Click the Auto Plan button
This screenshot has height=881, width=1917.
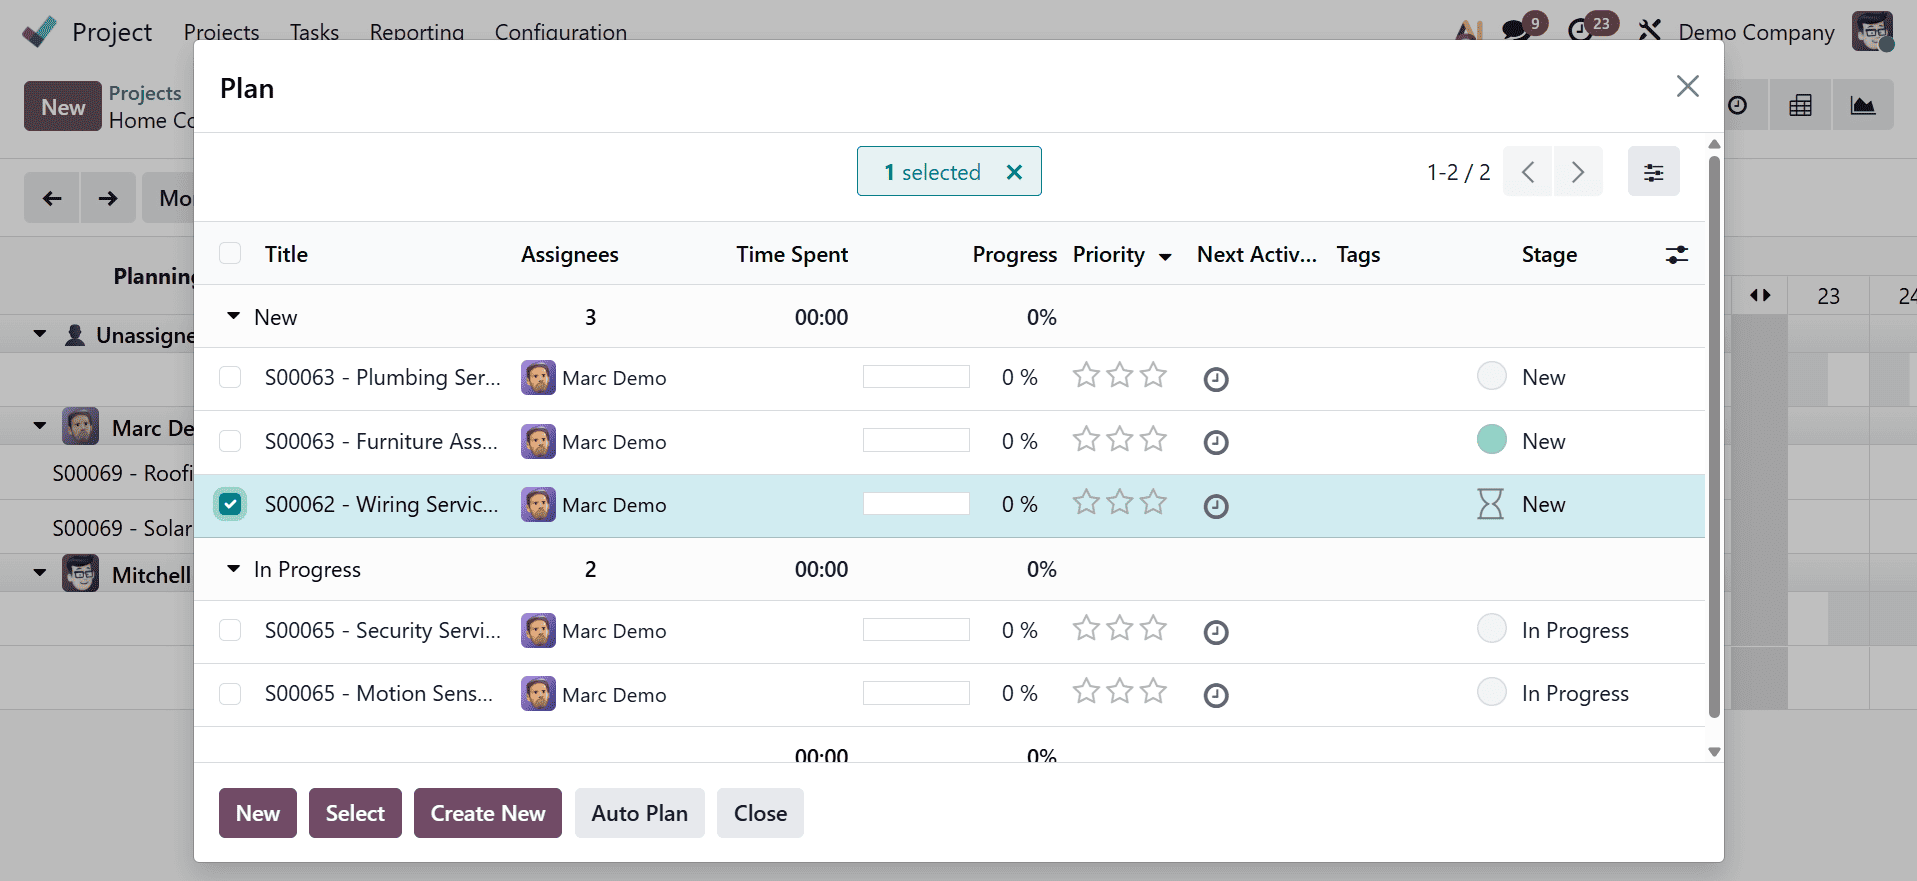pos(640,813)
